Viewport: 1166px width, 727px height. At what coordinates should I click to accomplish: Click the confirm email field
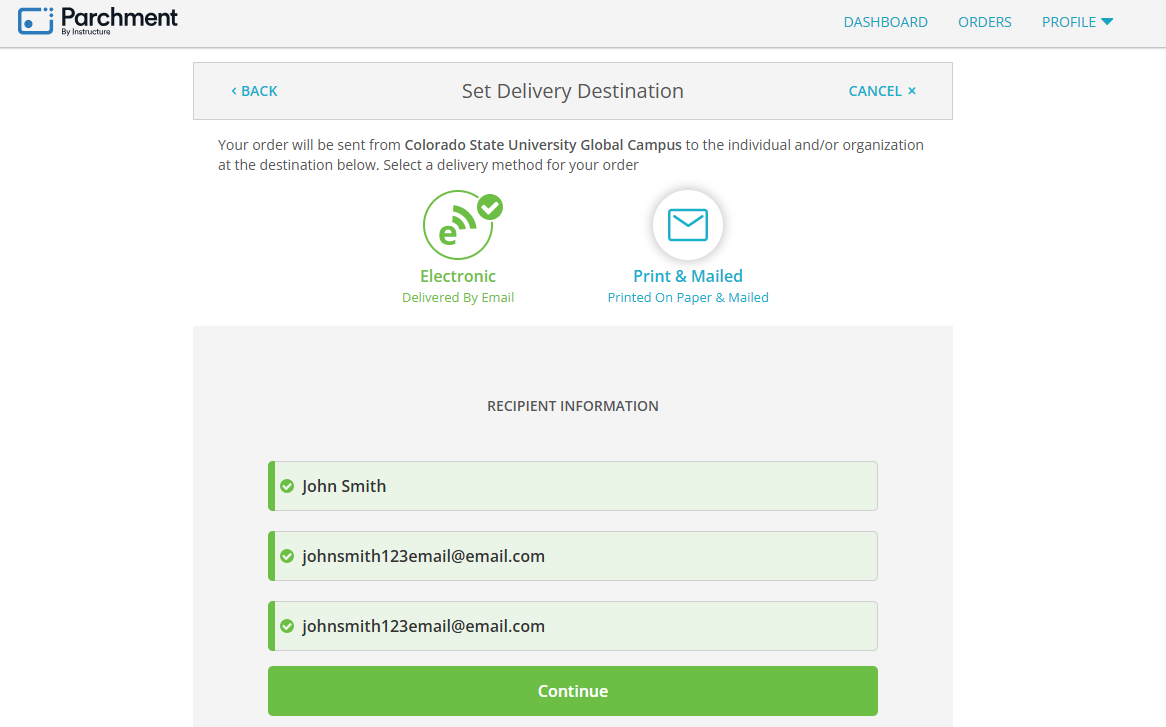click(573, 626)
